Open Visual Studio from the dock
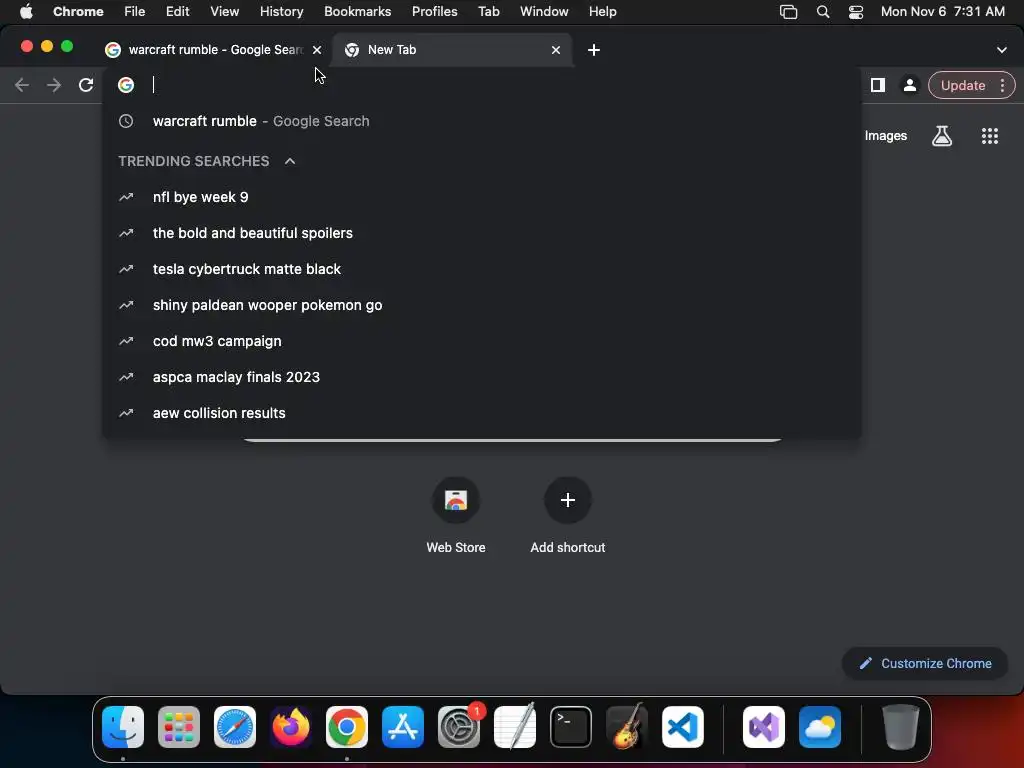 pos(763,727)
